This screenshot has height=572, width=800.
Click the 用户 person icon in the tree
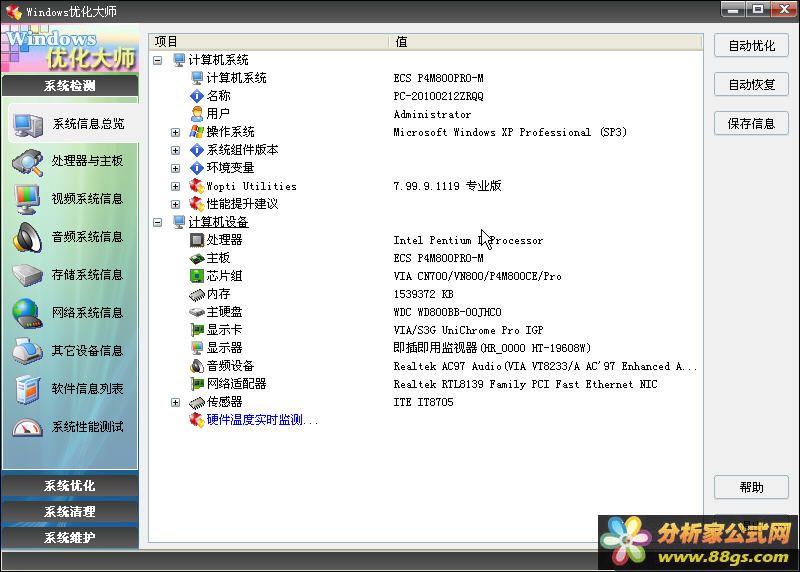point(196,114)
